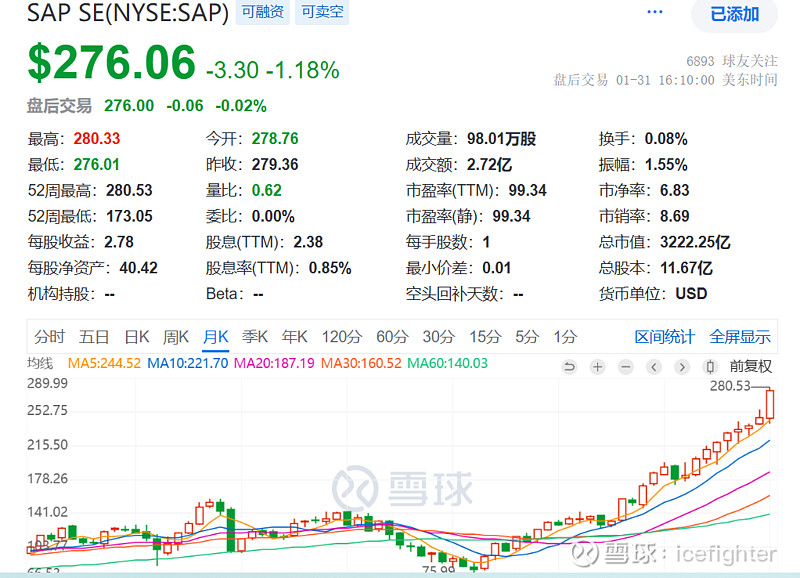Viewport: 800px width, 578px height.
Task: Choose the 1分 interval tab
Action: point(565,337)
